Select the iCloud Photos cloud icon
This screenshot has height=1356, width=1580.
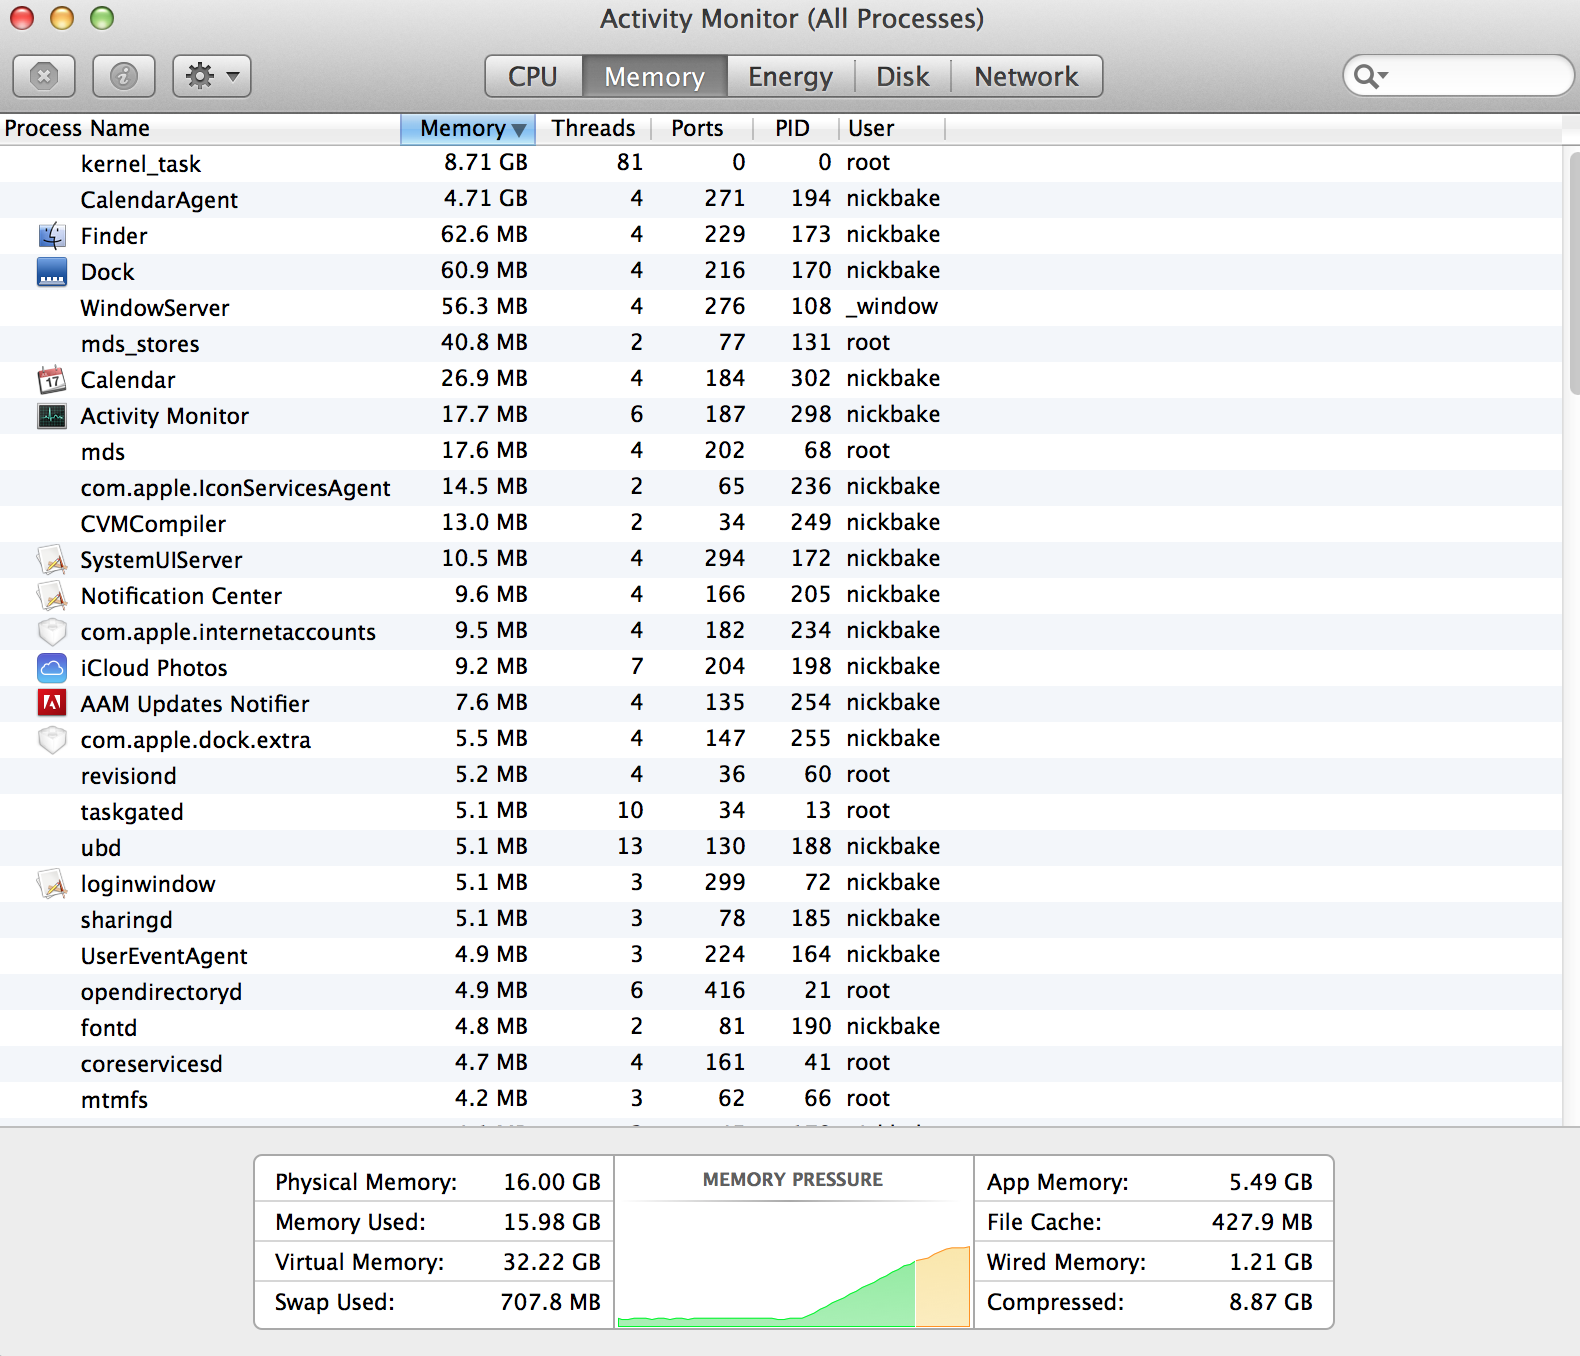click(52, 668)
